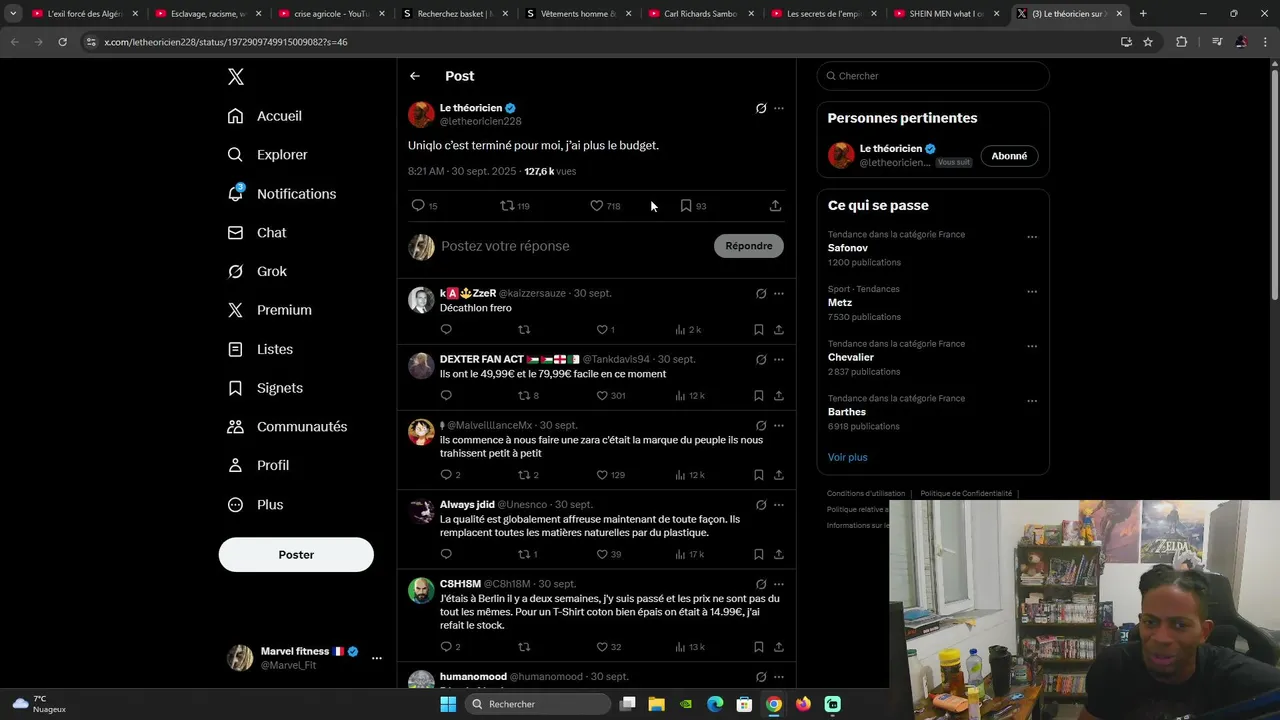The image size is (1280, 720).
Task: Open more options on k ZzeR reply
Action: click(779, 294)
